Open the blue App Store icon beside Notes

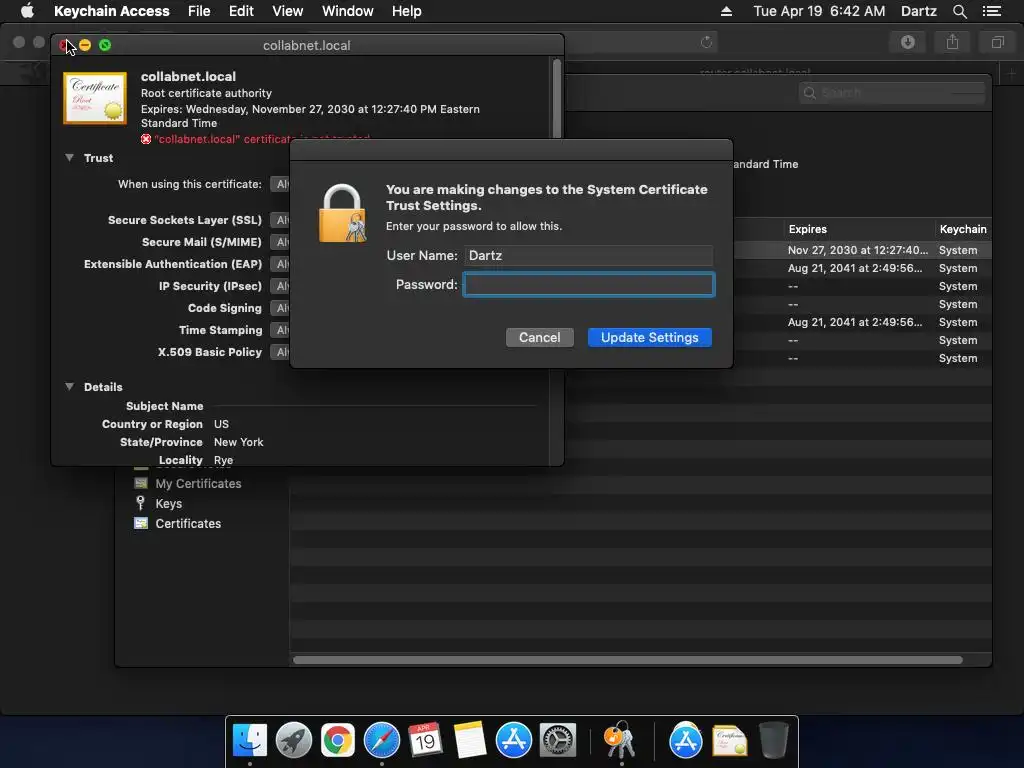(513, 741)
